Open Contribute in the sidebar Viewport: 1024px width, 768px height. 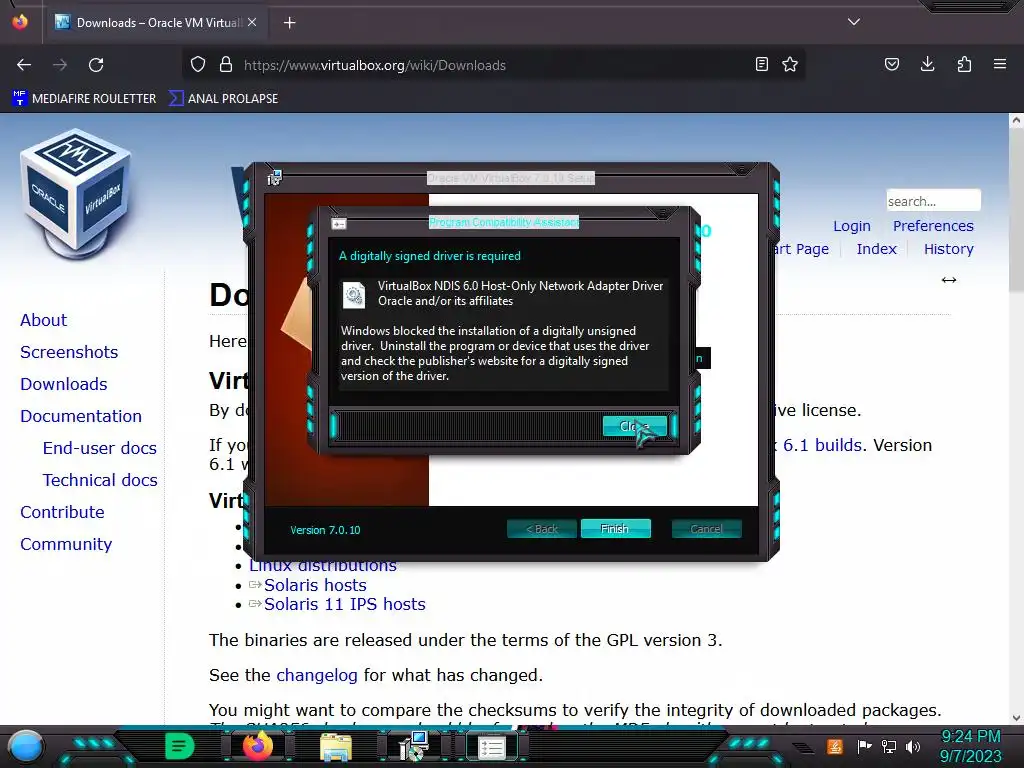coord(62,512)
